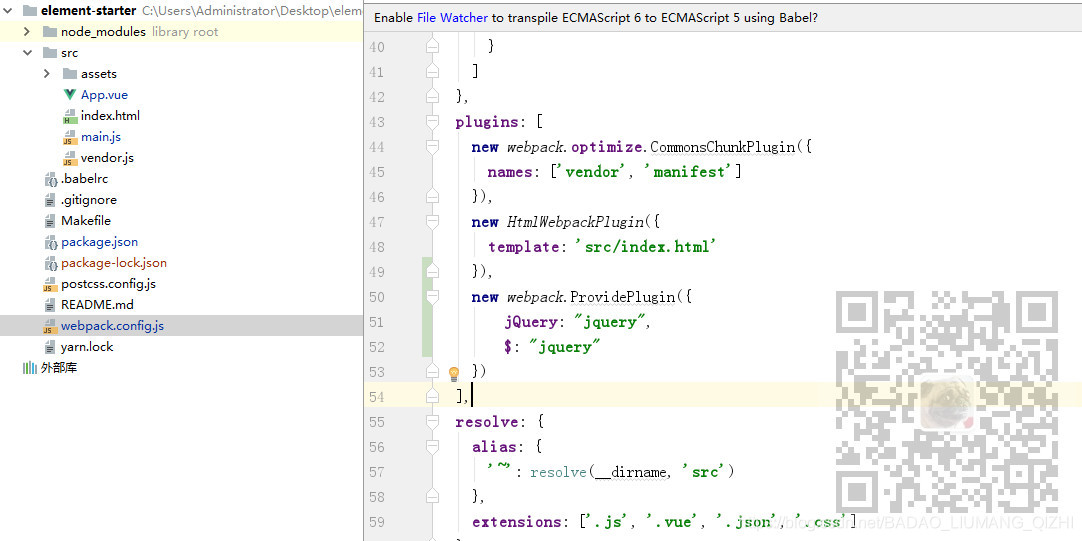Click line number 48 in the gutter

[x=377, y=247]
